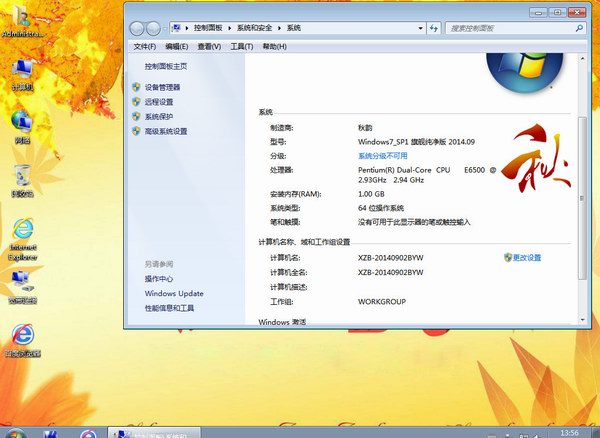Screen dimensions: 600x438
Task: Click the computer icon in the address bar
Action: [176, 28]
